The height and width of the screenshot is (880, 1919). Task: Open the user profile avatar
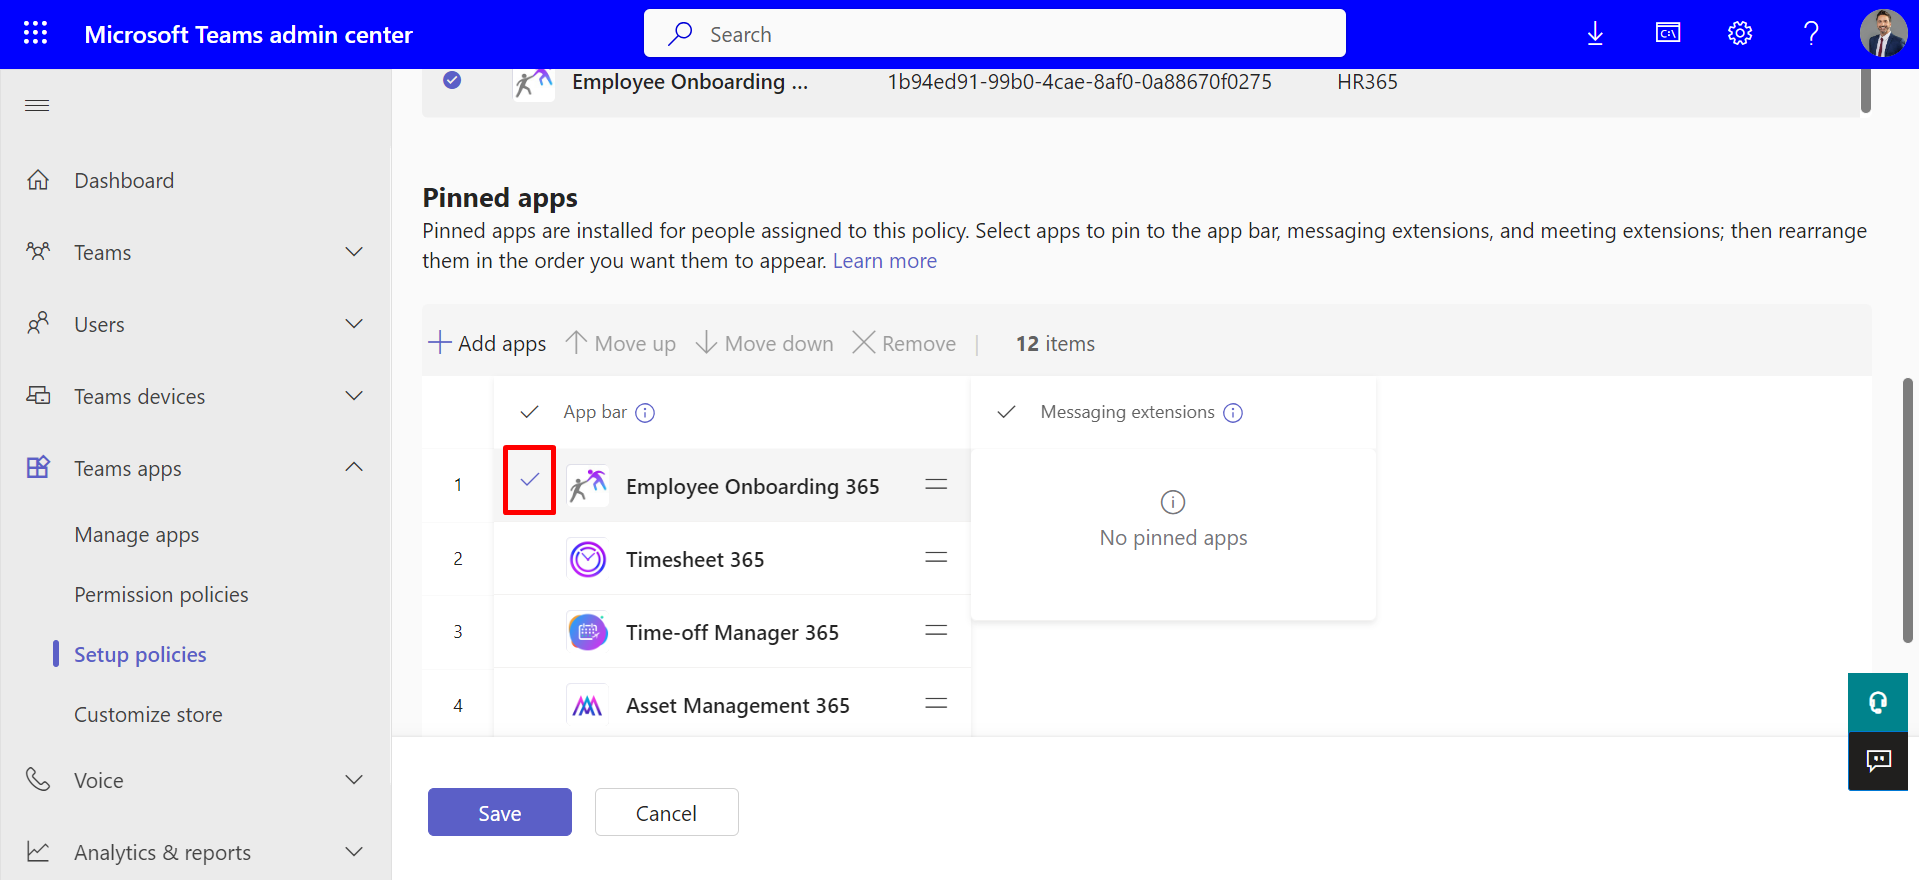(x=1883, y=34)
